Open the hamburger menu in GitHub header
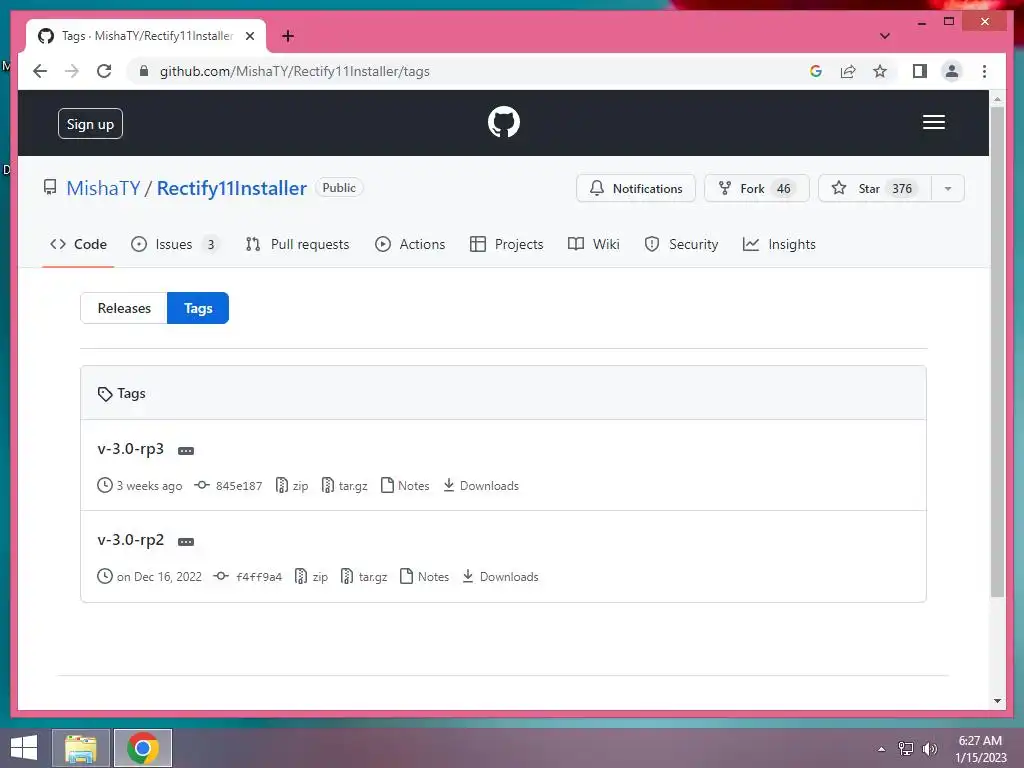 pos(934,122)
